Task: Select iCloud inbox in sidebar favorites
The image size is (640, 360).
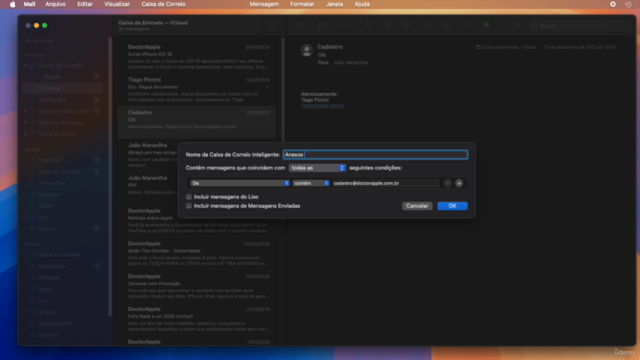Action: click(x=62, y=88)
